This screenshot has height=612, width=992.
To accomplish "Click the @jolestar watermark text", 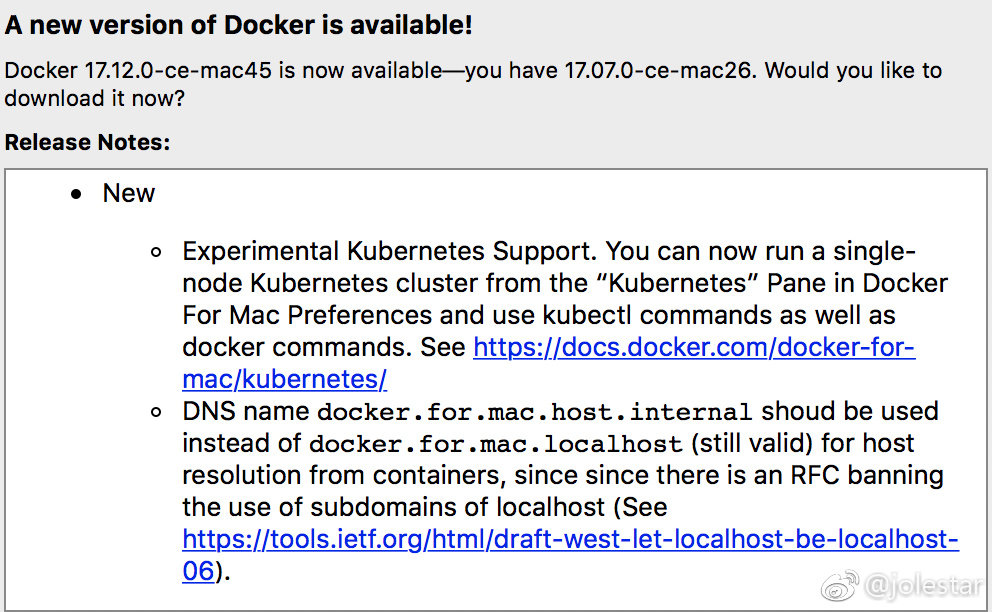I will point(922,586).
